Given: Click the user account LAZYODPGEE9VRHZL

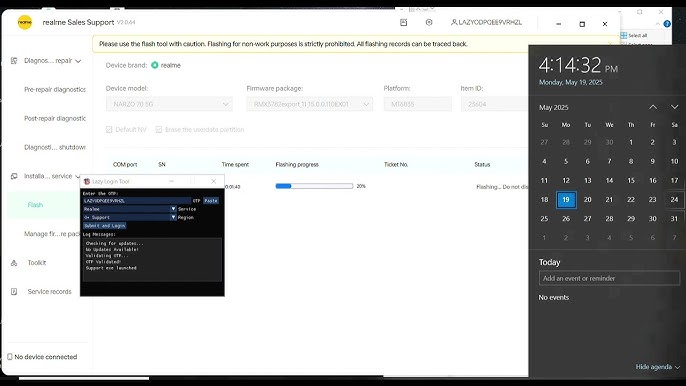Looking at the screenshot, I should click(486, 22).
